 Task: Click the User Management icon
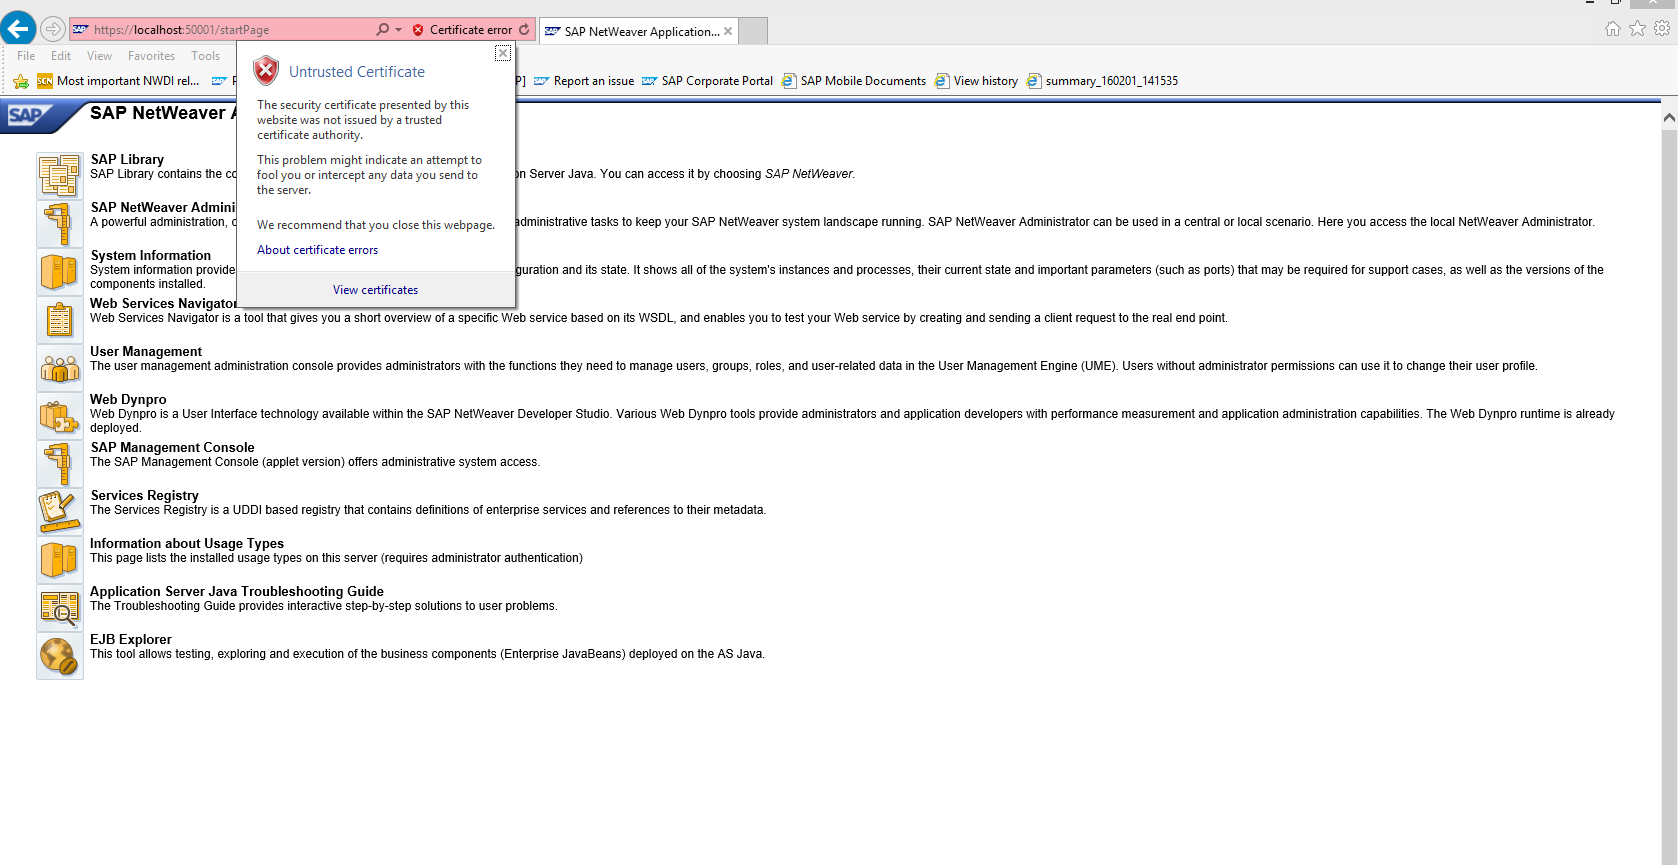(60, 367)
